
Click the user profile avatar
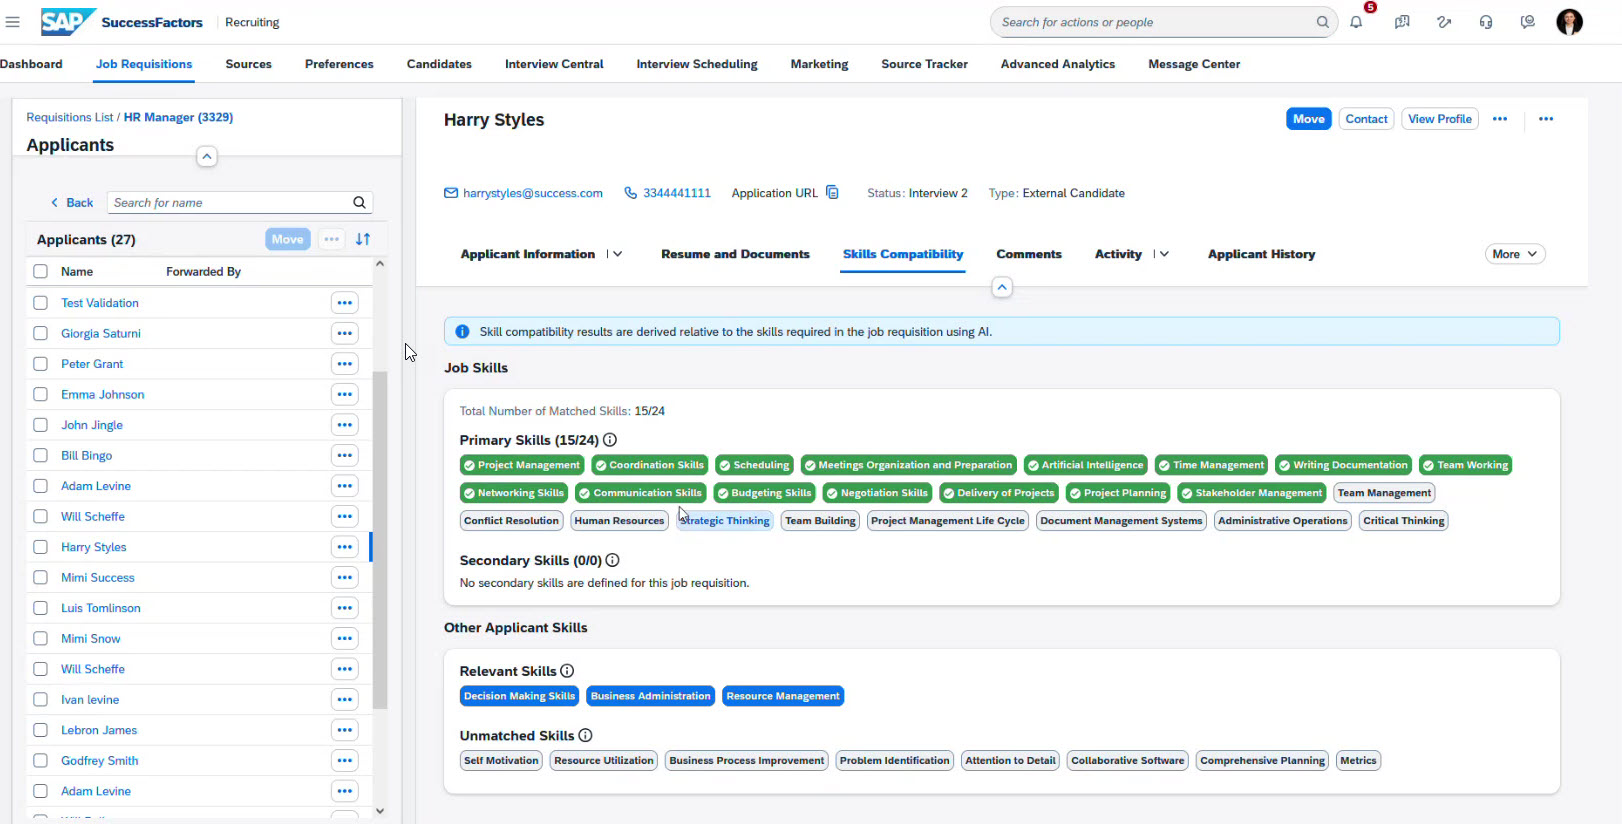click(1569, 22)
